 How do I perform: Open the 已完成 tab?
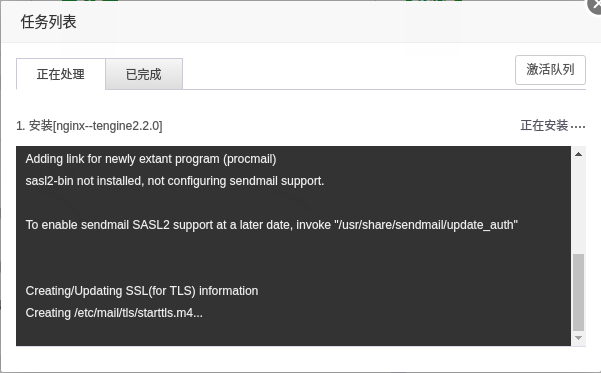[x=144, y=74]
